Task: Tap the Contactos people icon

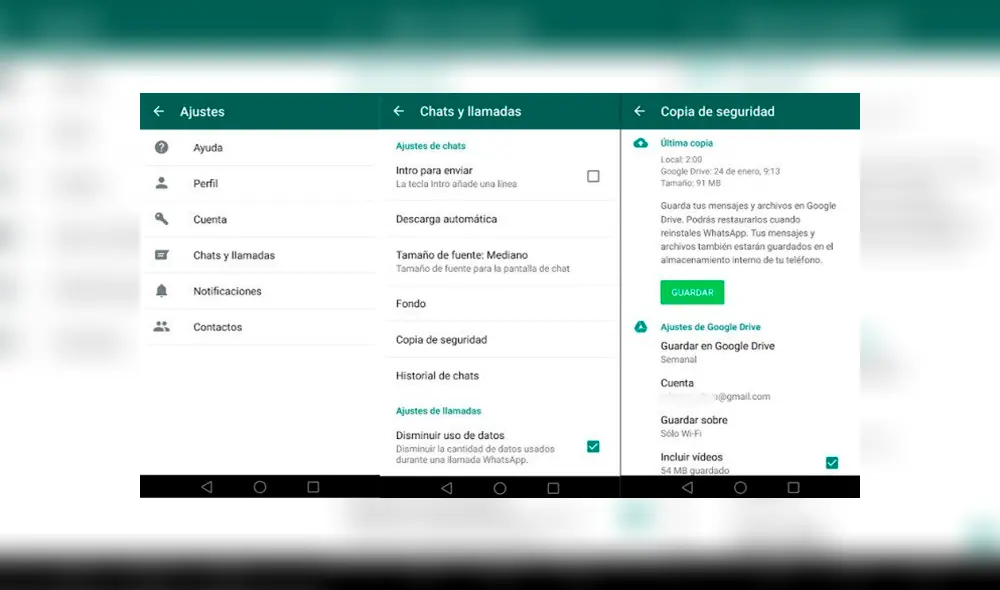Action: [162, 327]
